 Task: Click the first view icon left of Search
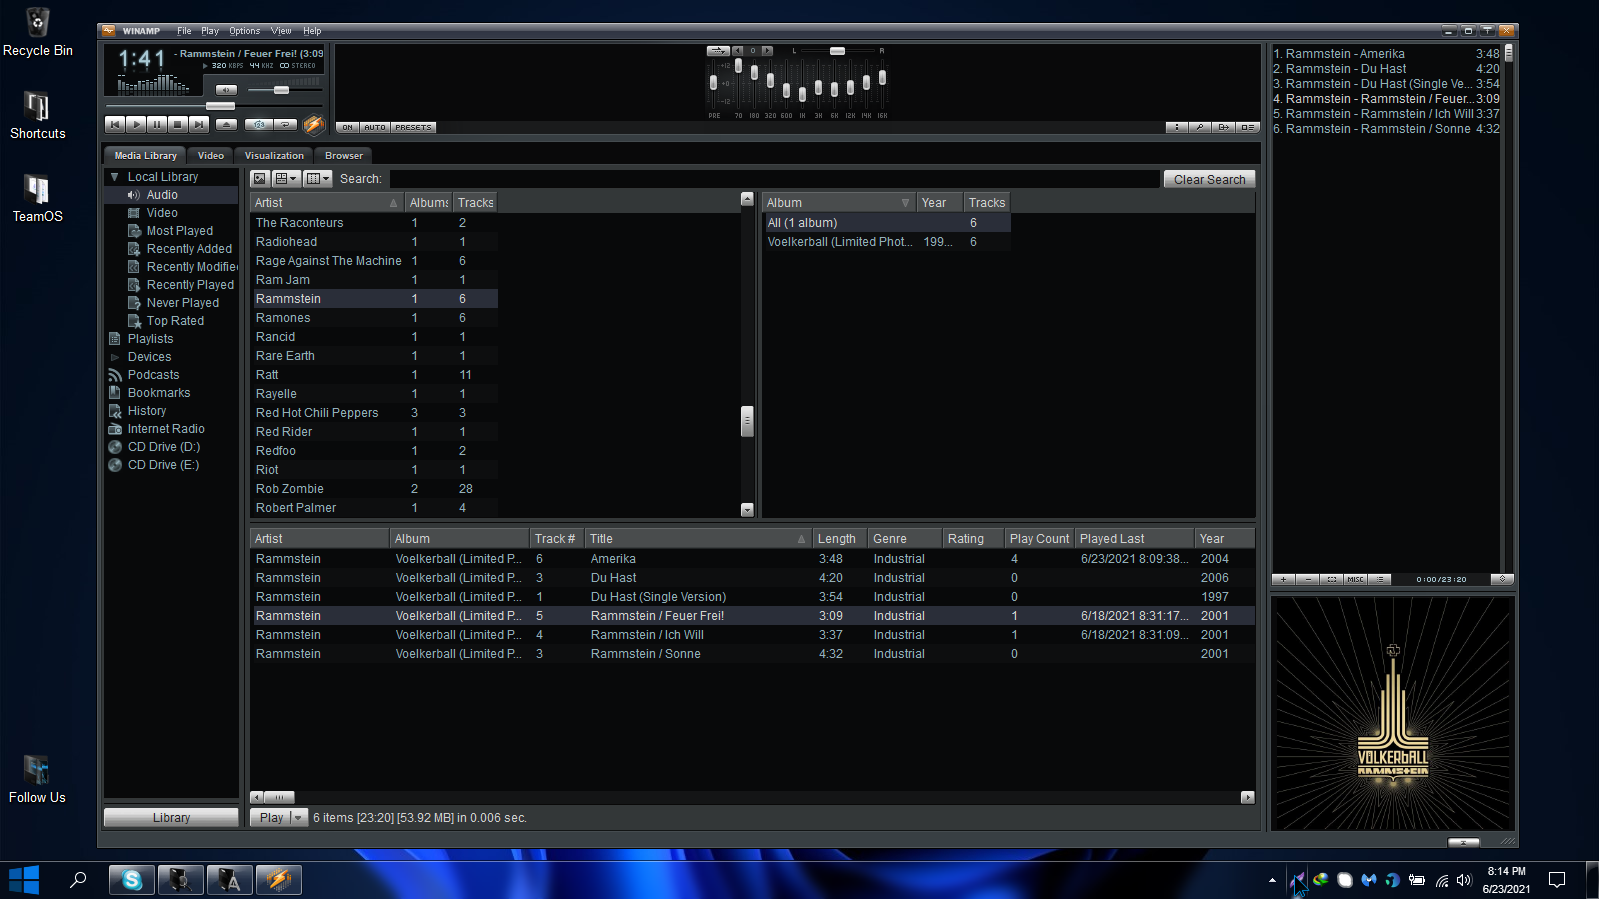click(x=260, y=179)
